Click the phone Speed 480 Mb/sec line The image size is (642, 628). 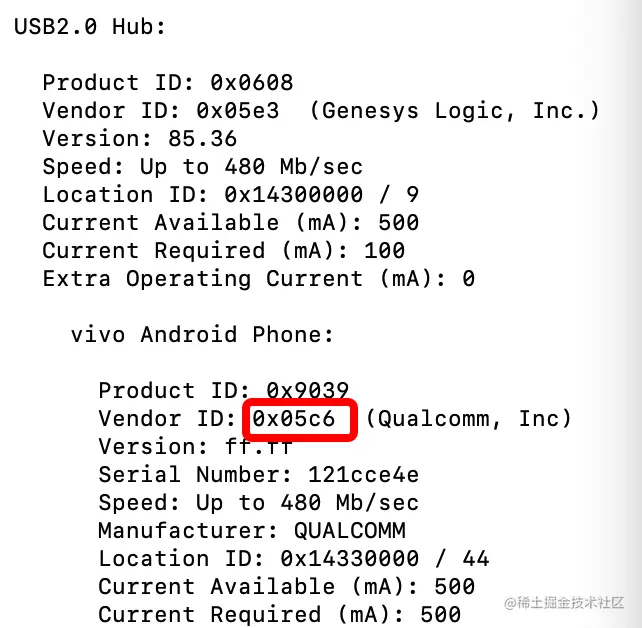tap(259, 503)
